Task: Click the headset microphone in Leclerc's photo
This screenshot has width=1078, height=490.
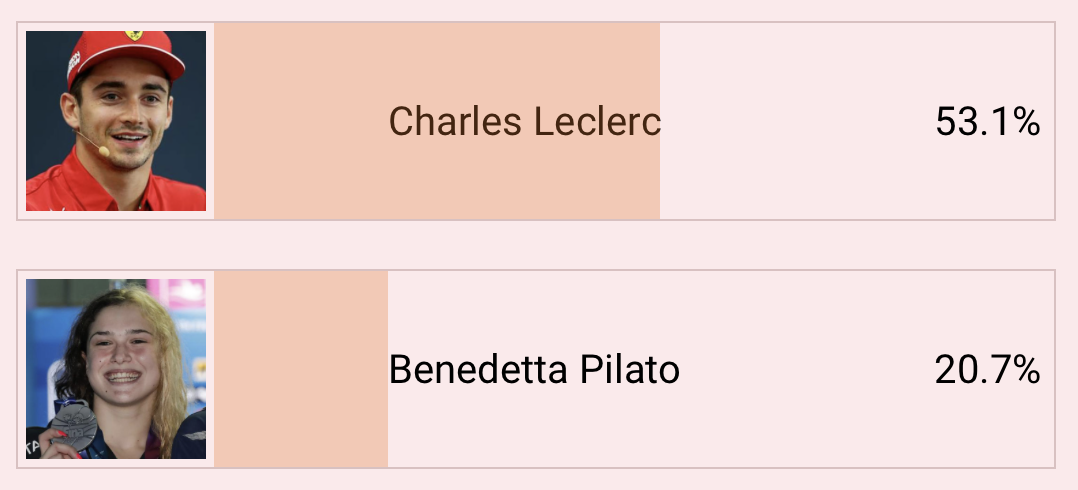Action: [103, 150]
